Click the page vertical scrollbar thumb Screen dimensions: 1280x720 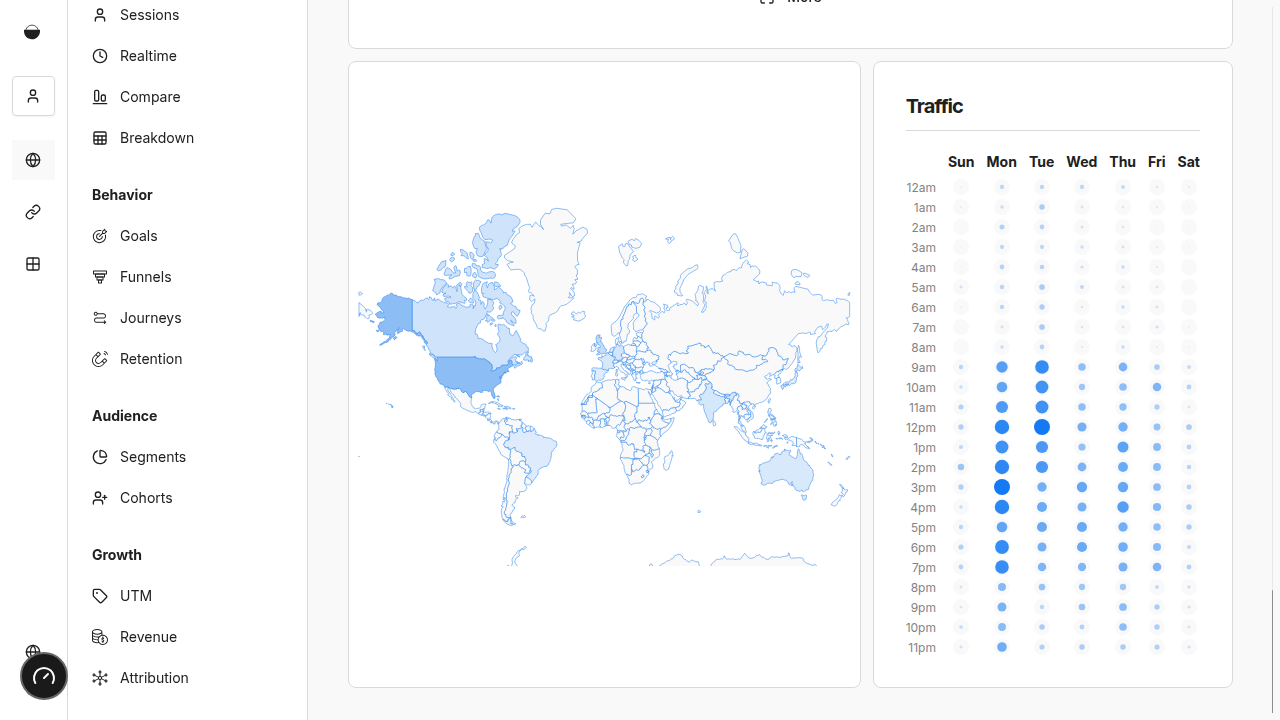[1273, 650]
